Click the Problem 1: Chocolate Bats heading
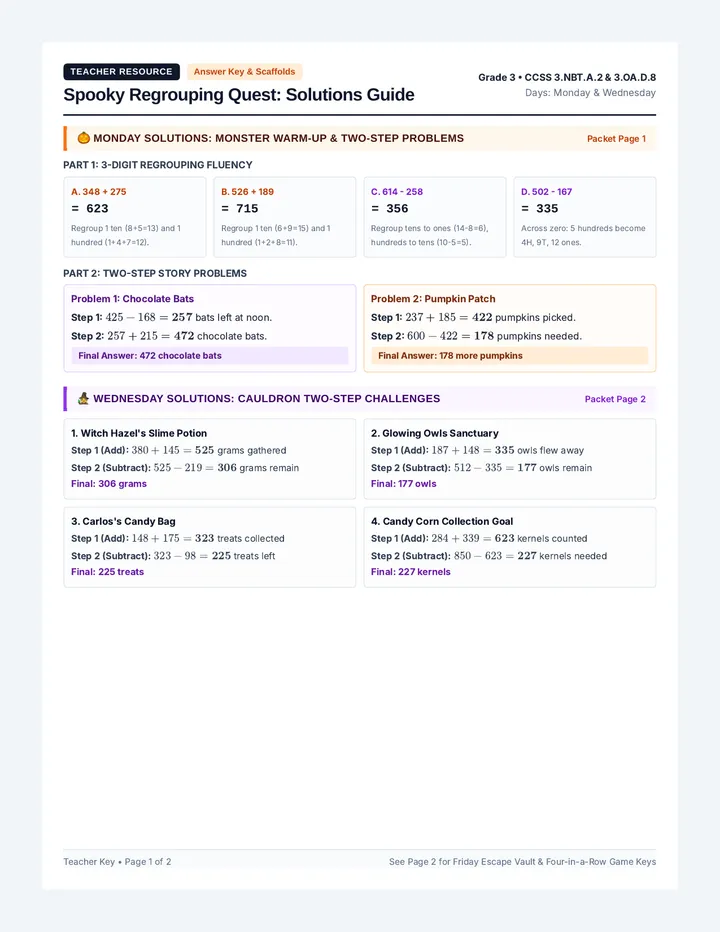This screenshot has width=720, height=932. click(x=132, y=299)
